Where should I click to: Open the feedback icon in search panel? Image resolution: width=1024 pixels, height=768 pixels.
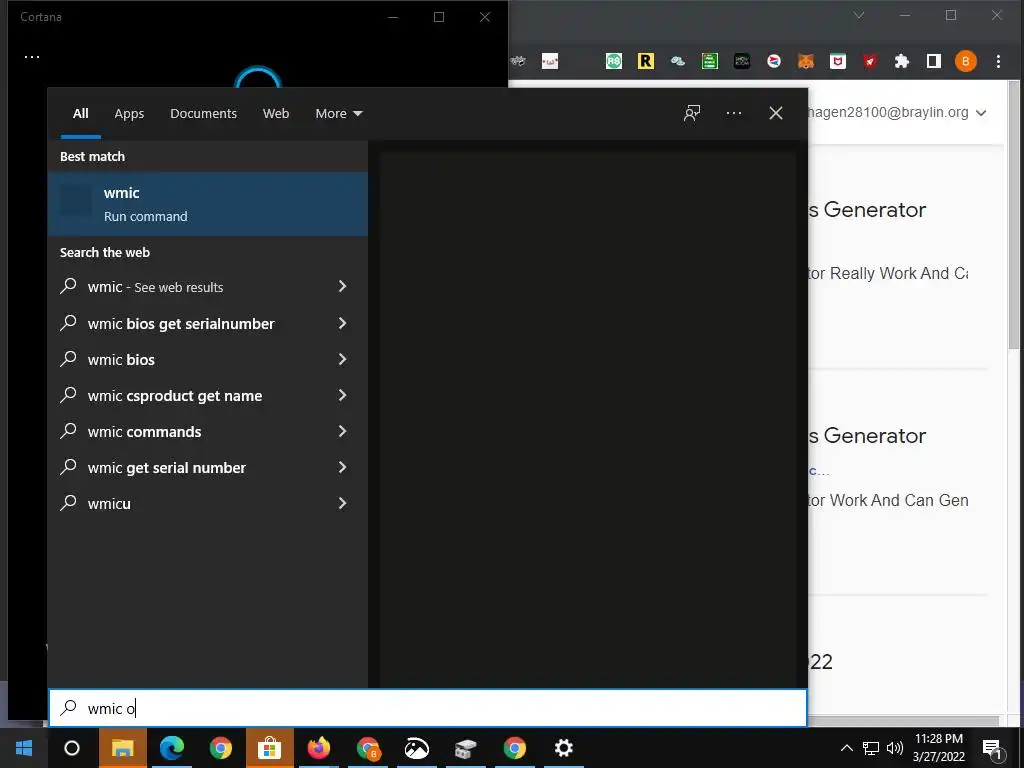(x=692, y=113)
